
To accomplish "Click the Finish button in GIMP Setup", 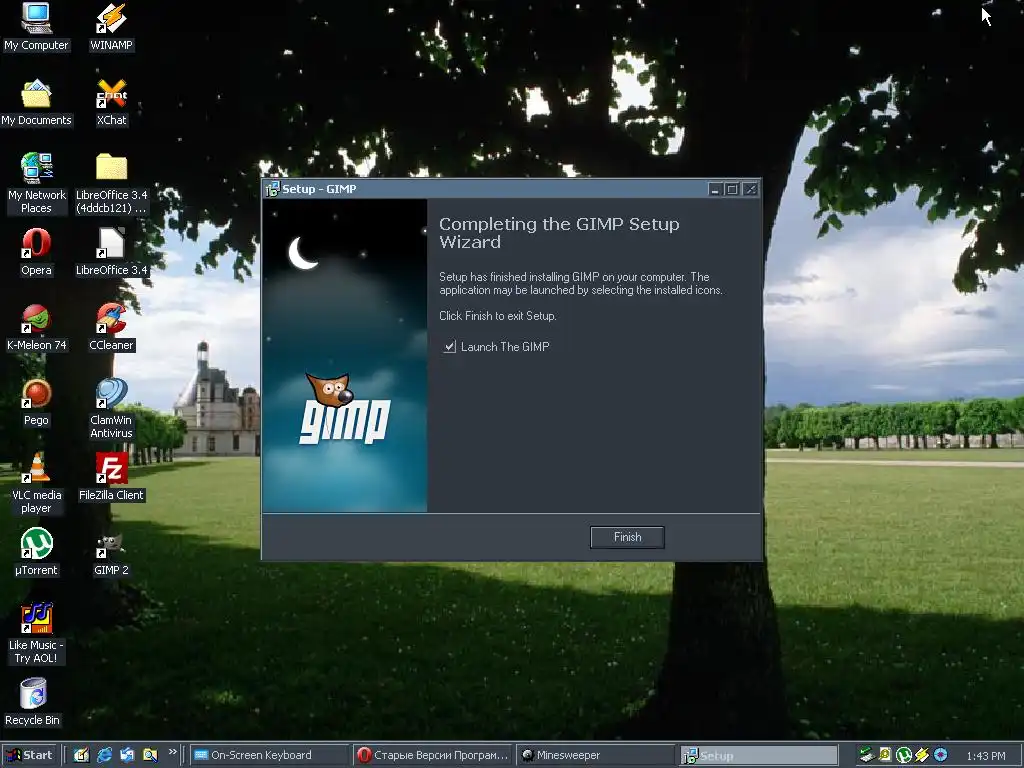I will 627,537.
